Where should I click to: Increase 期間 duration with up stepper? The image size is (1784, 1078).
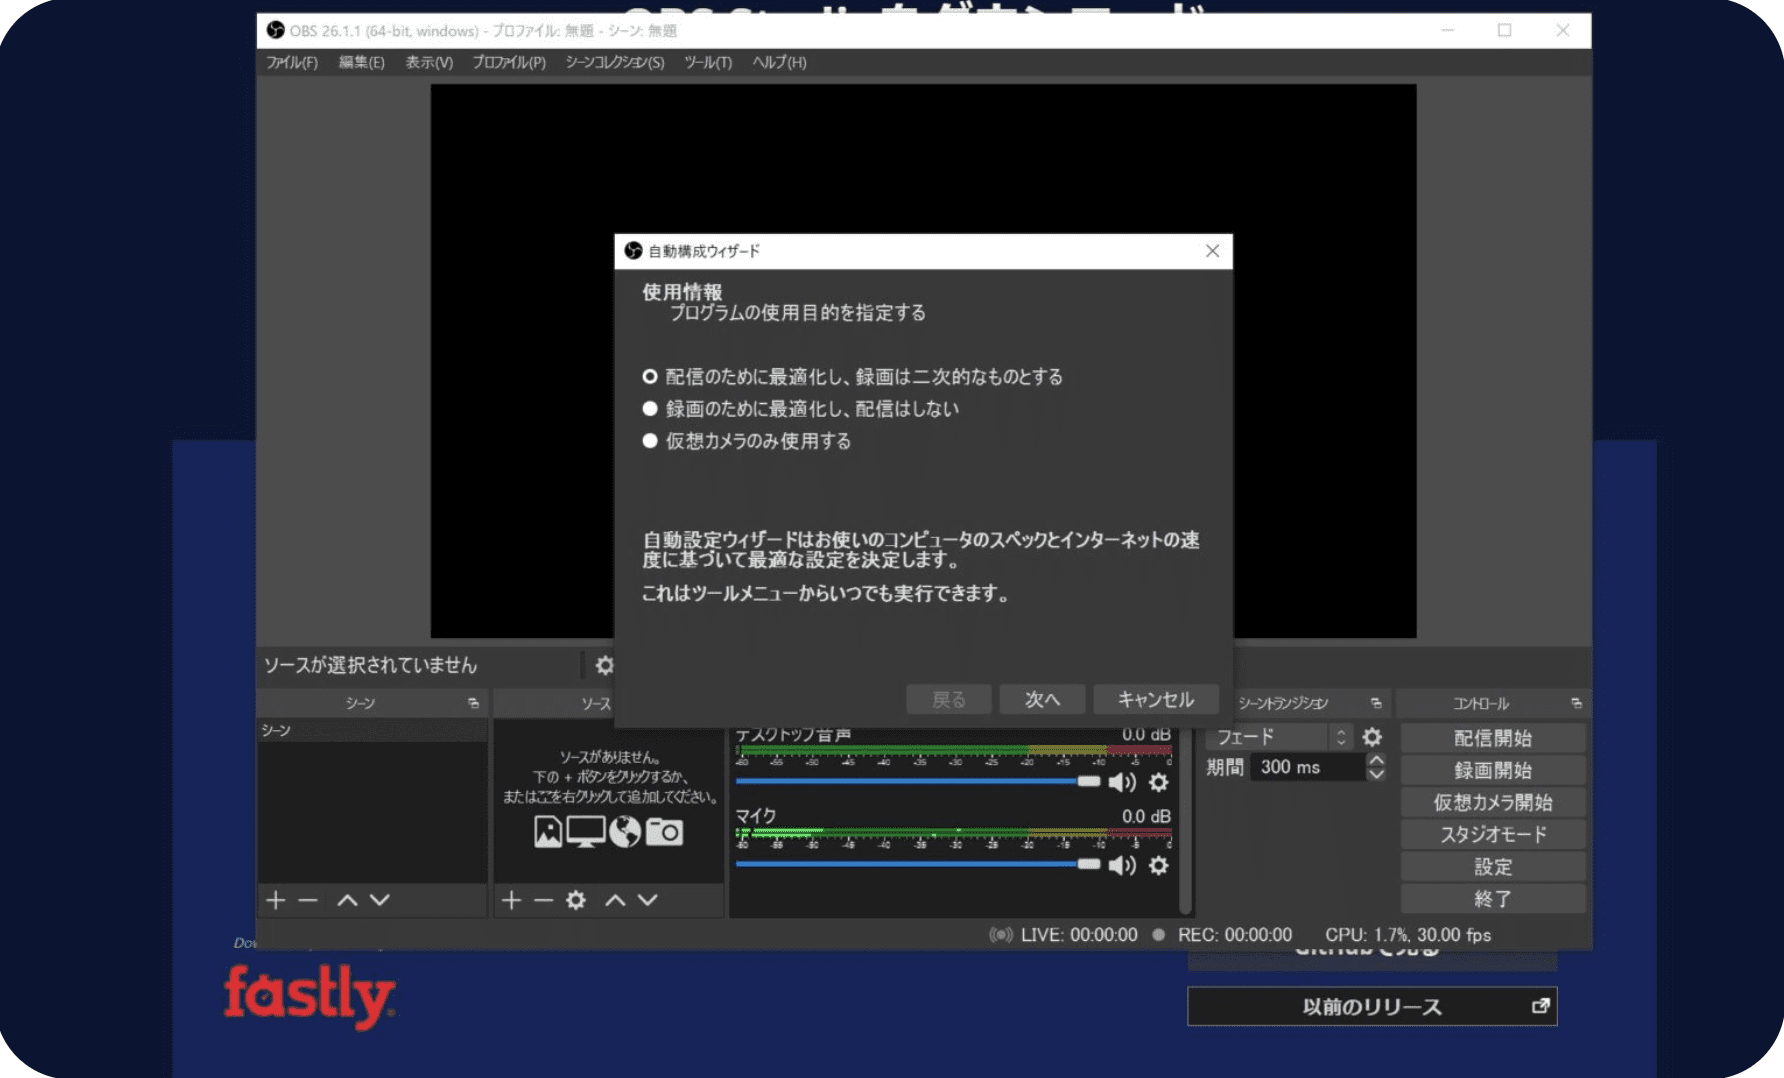[1377, 760]
